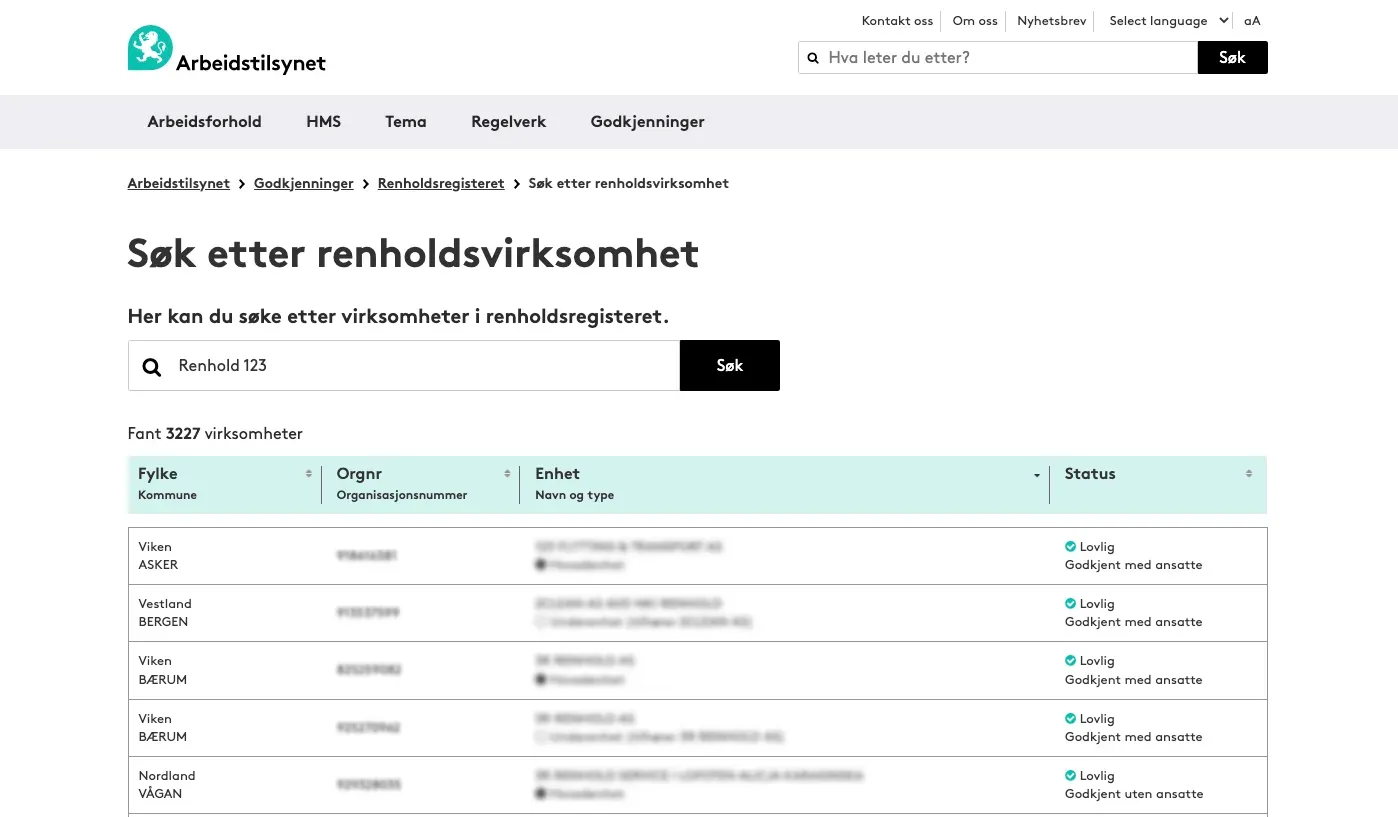Go to the Nyhetsbrev link
Viewport: 1398px width, 817px height.
coord(1051,21)
